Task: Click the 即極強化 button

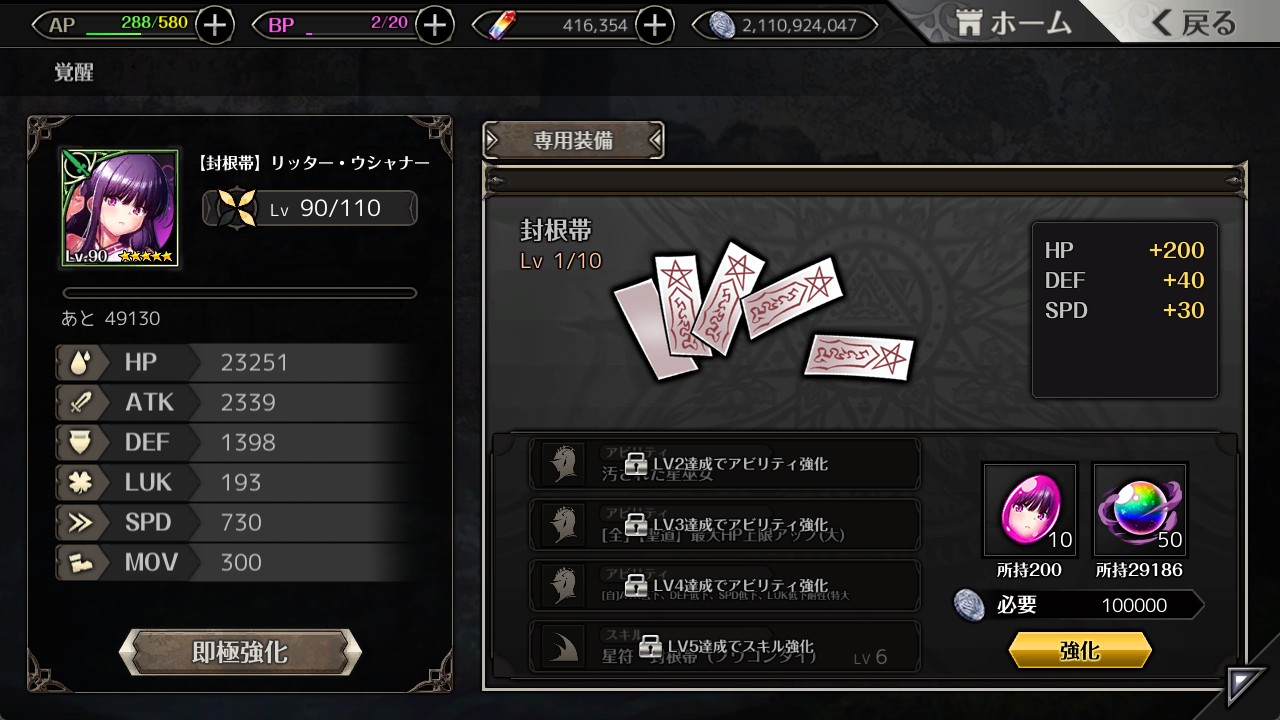Action: click(240, 652)
